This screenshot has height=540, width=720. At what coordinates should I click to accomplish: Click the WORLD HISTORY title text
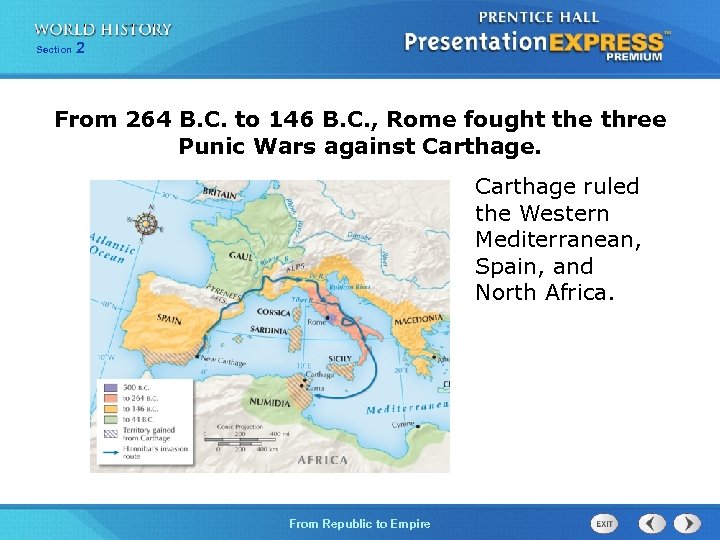[x=102, y=30]
